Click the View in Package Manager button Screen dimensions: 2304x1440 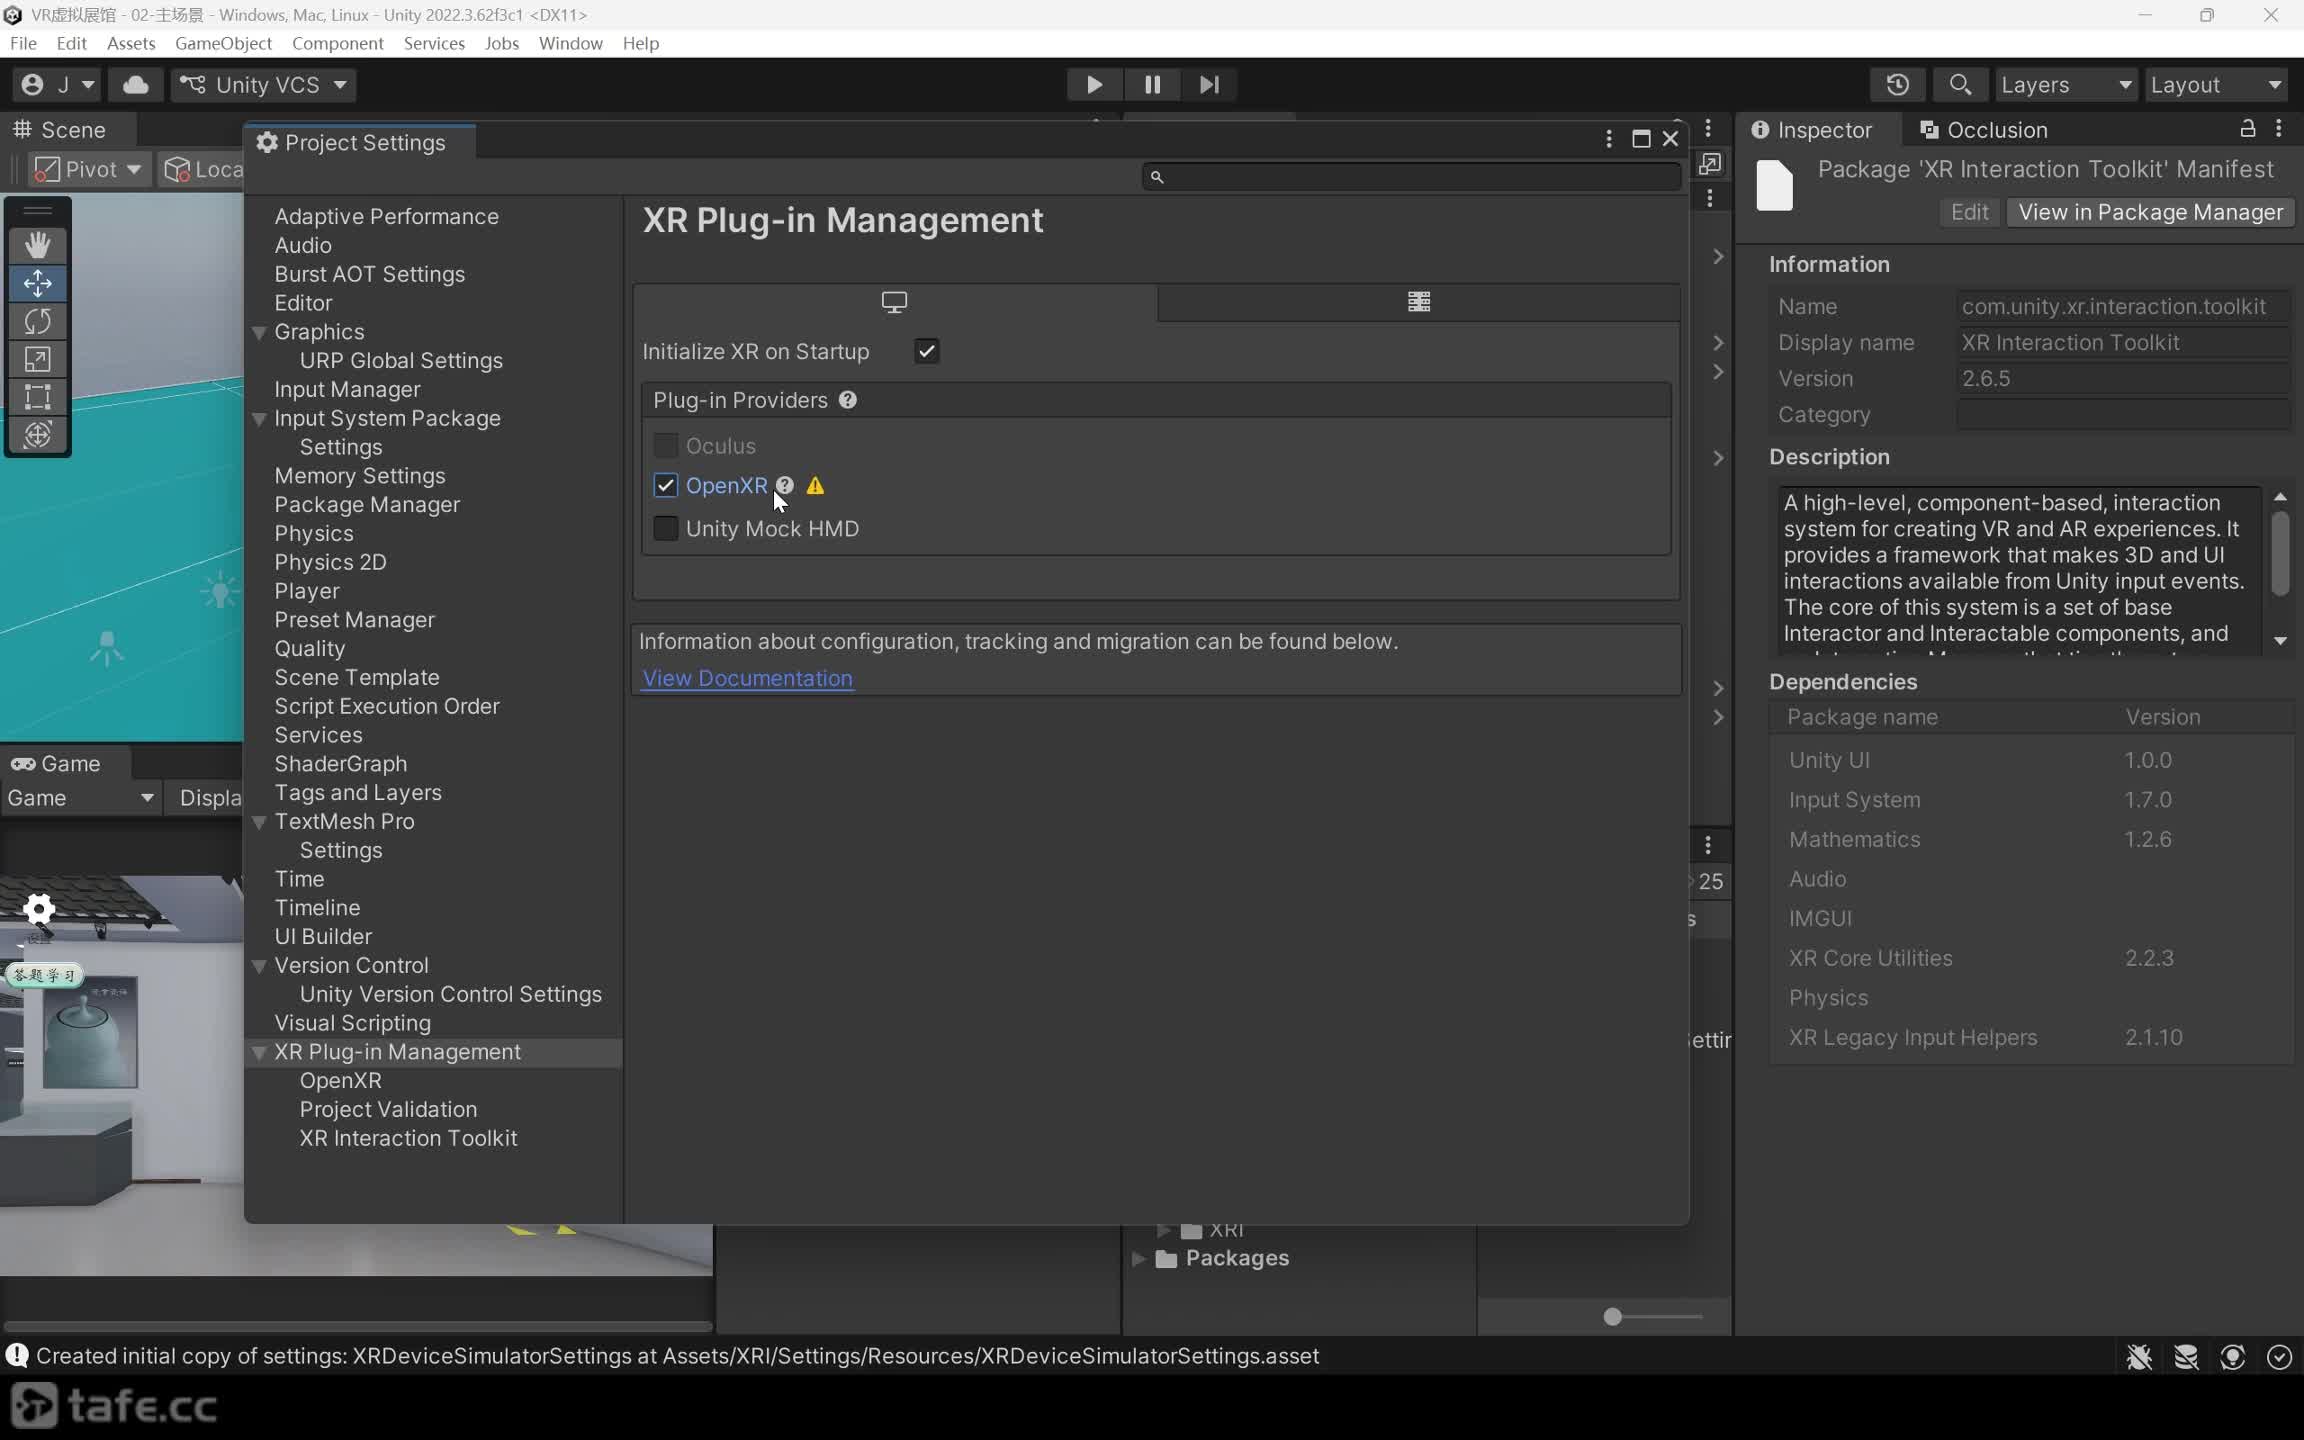[x=2150, y=212]
